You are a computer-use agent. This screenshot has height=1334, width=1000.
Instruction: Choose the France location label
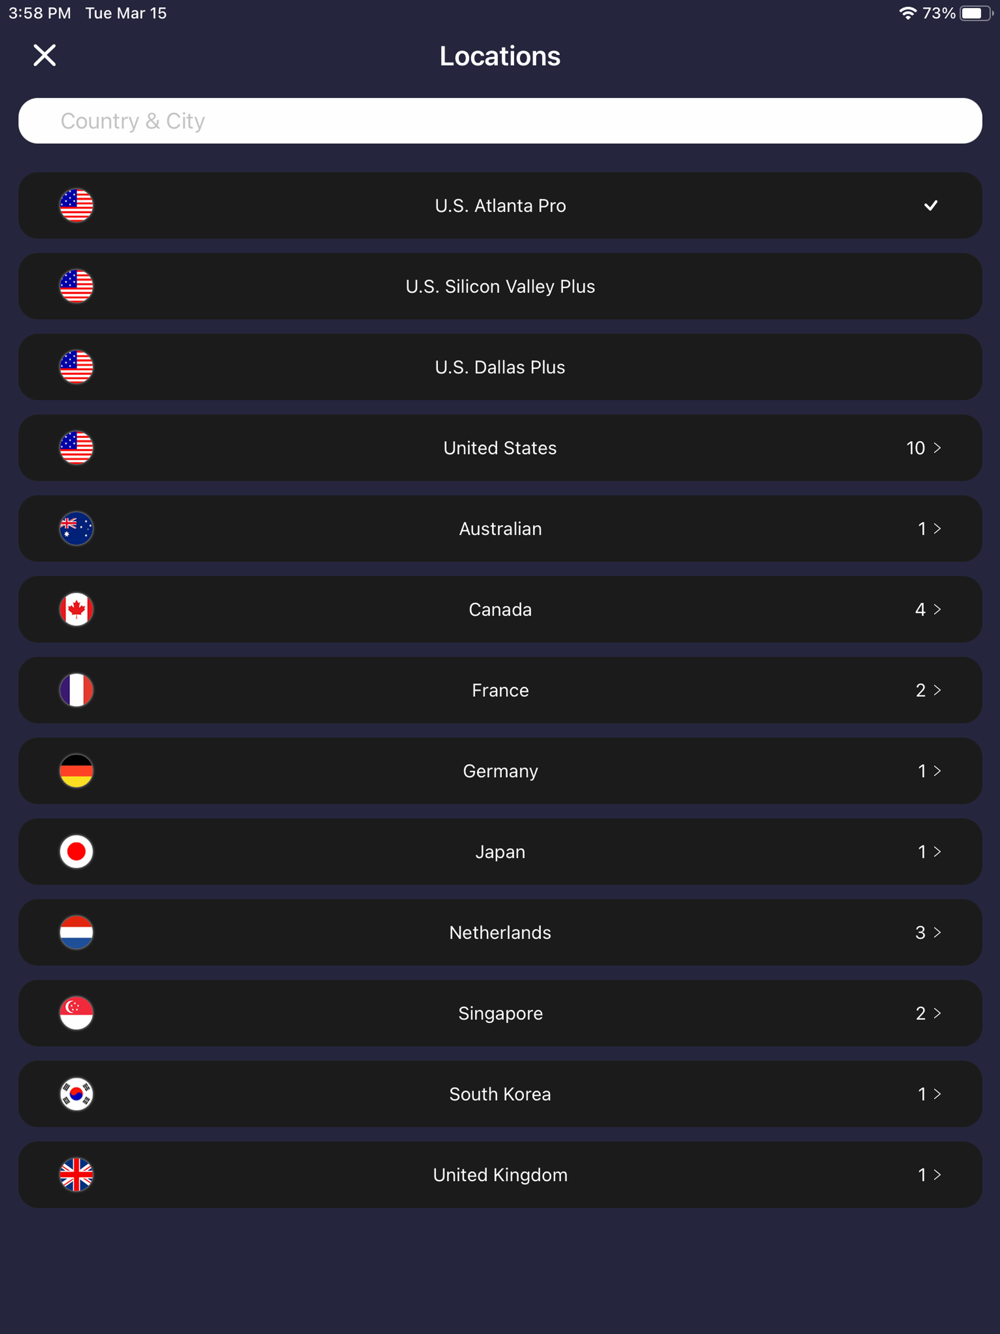pyautogui.click(x=500, y=690)
